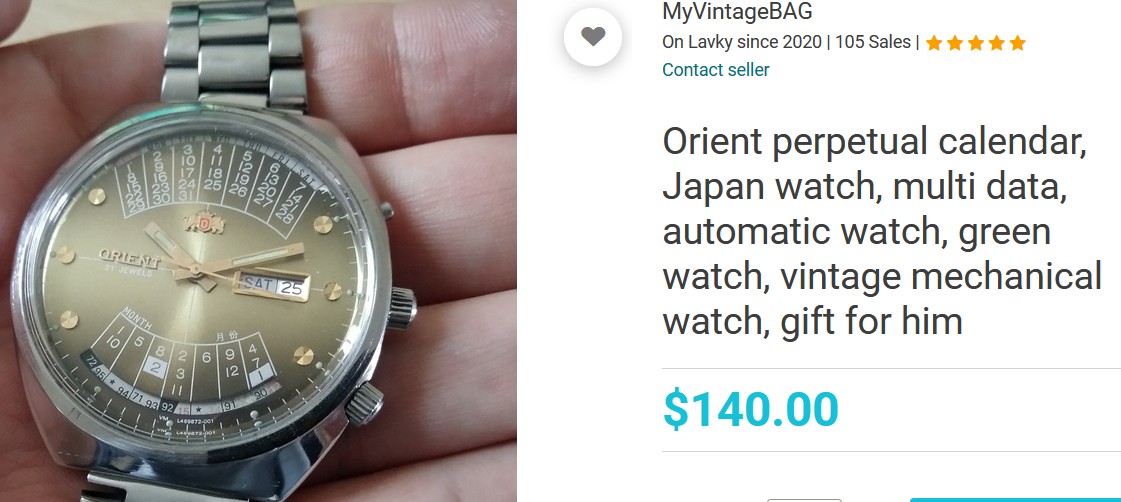Click the third orange rating star
The image size is (1121, 502).
[976, 43]
